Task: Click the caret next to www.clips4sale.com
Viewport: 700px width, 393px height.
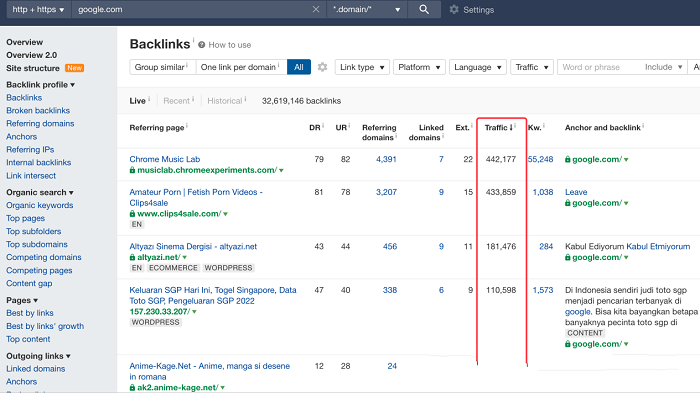Action: pos(225,214)
